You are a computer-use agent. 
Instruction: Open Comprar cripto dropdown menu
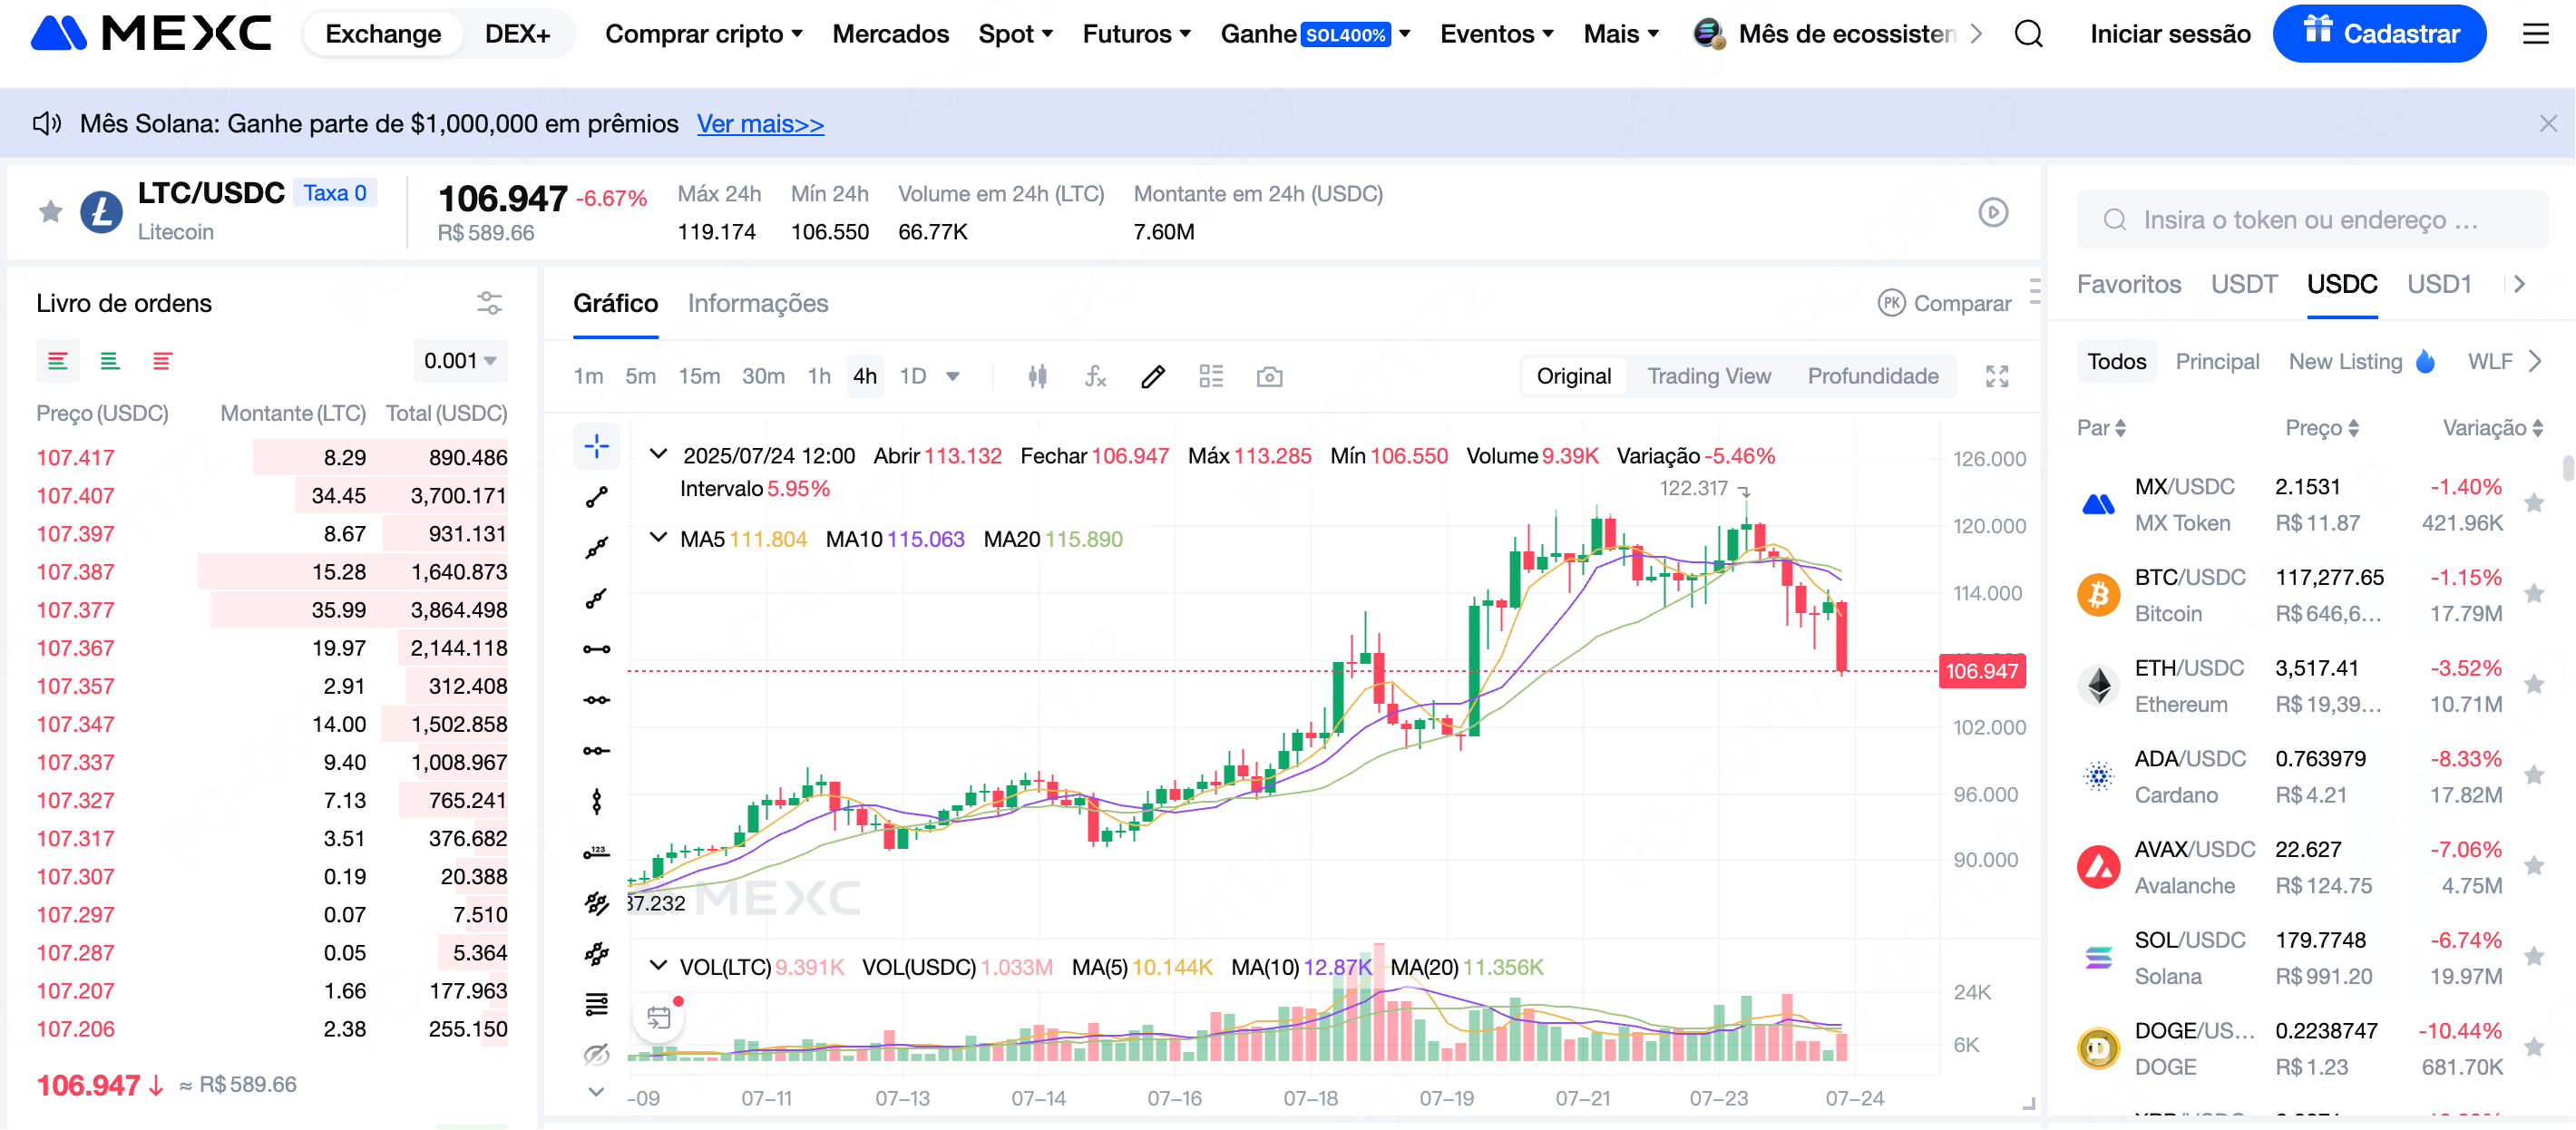703,34
